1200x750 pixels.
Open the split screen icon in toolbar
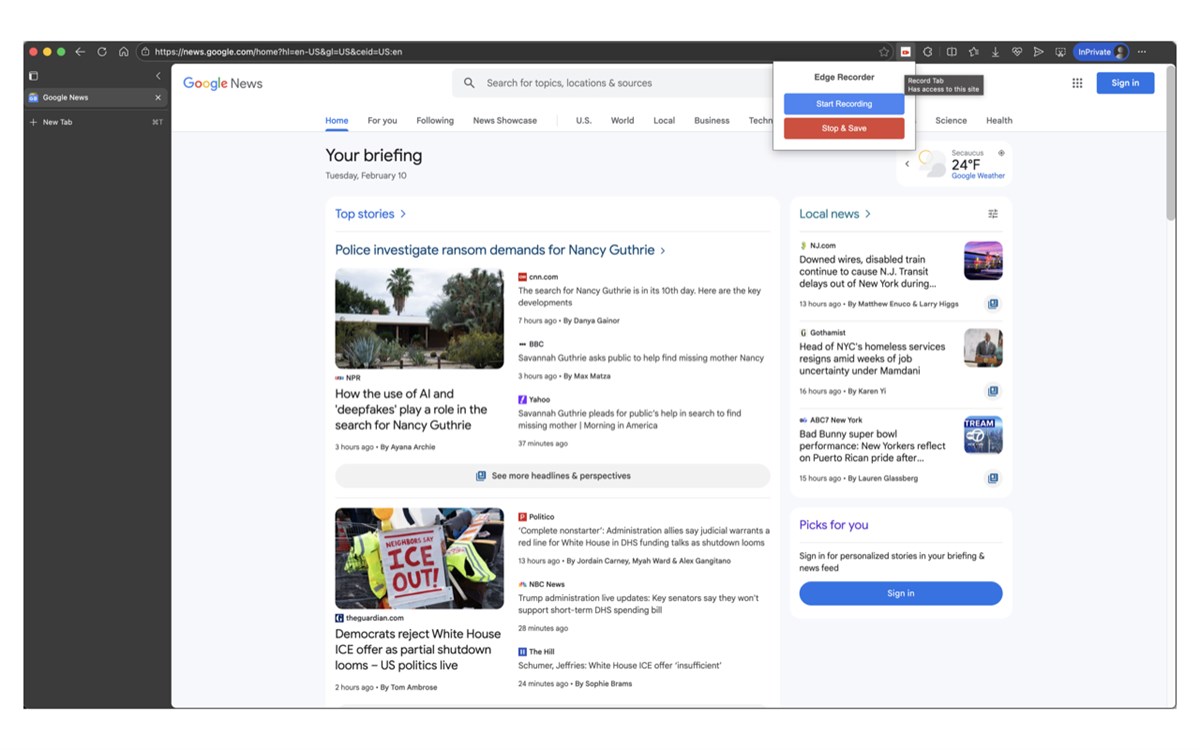pyautogui.click(x=951, y=52)
